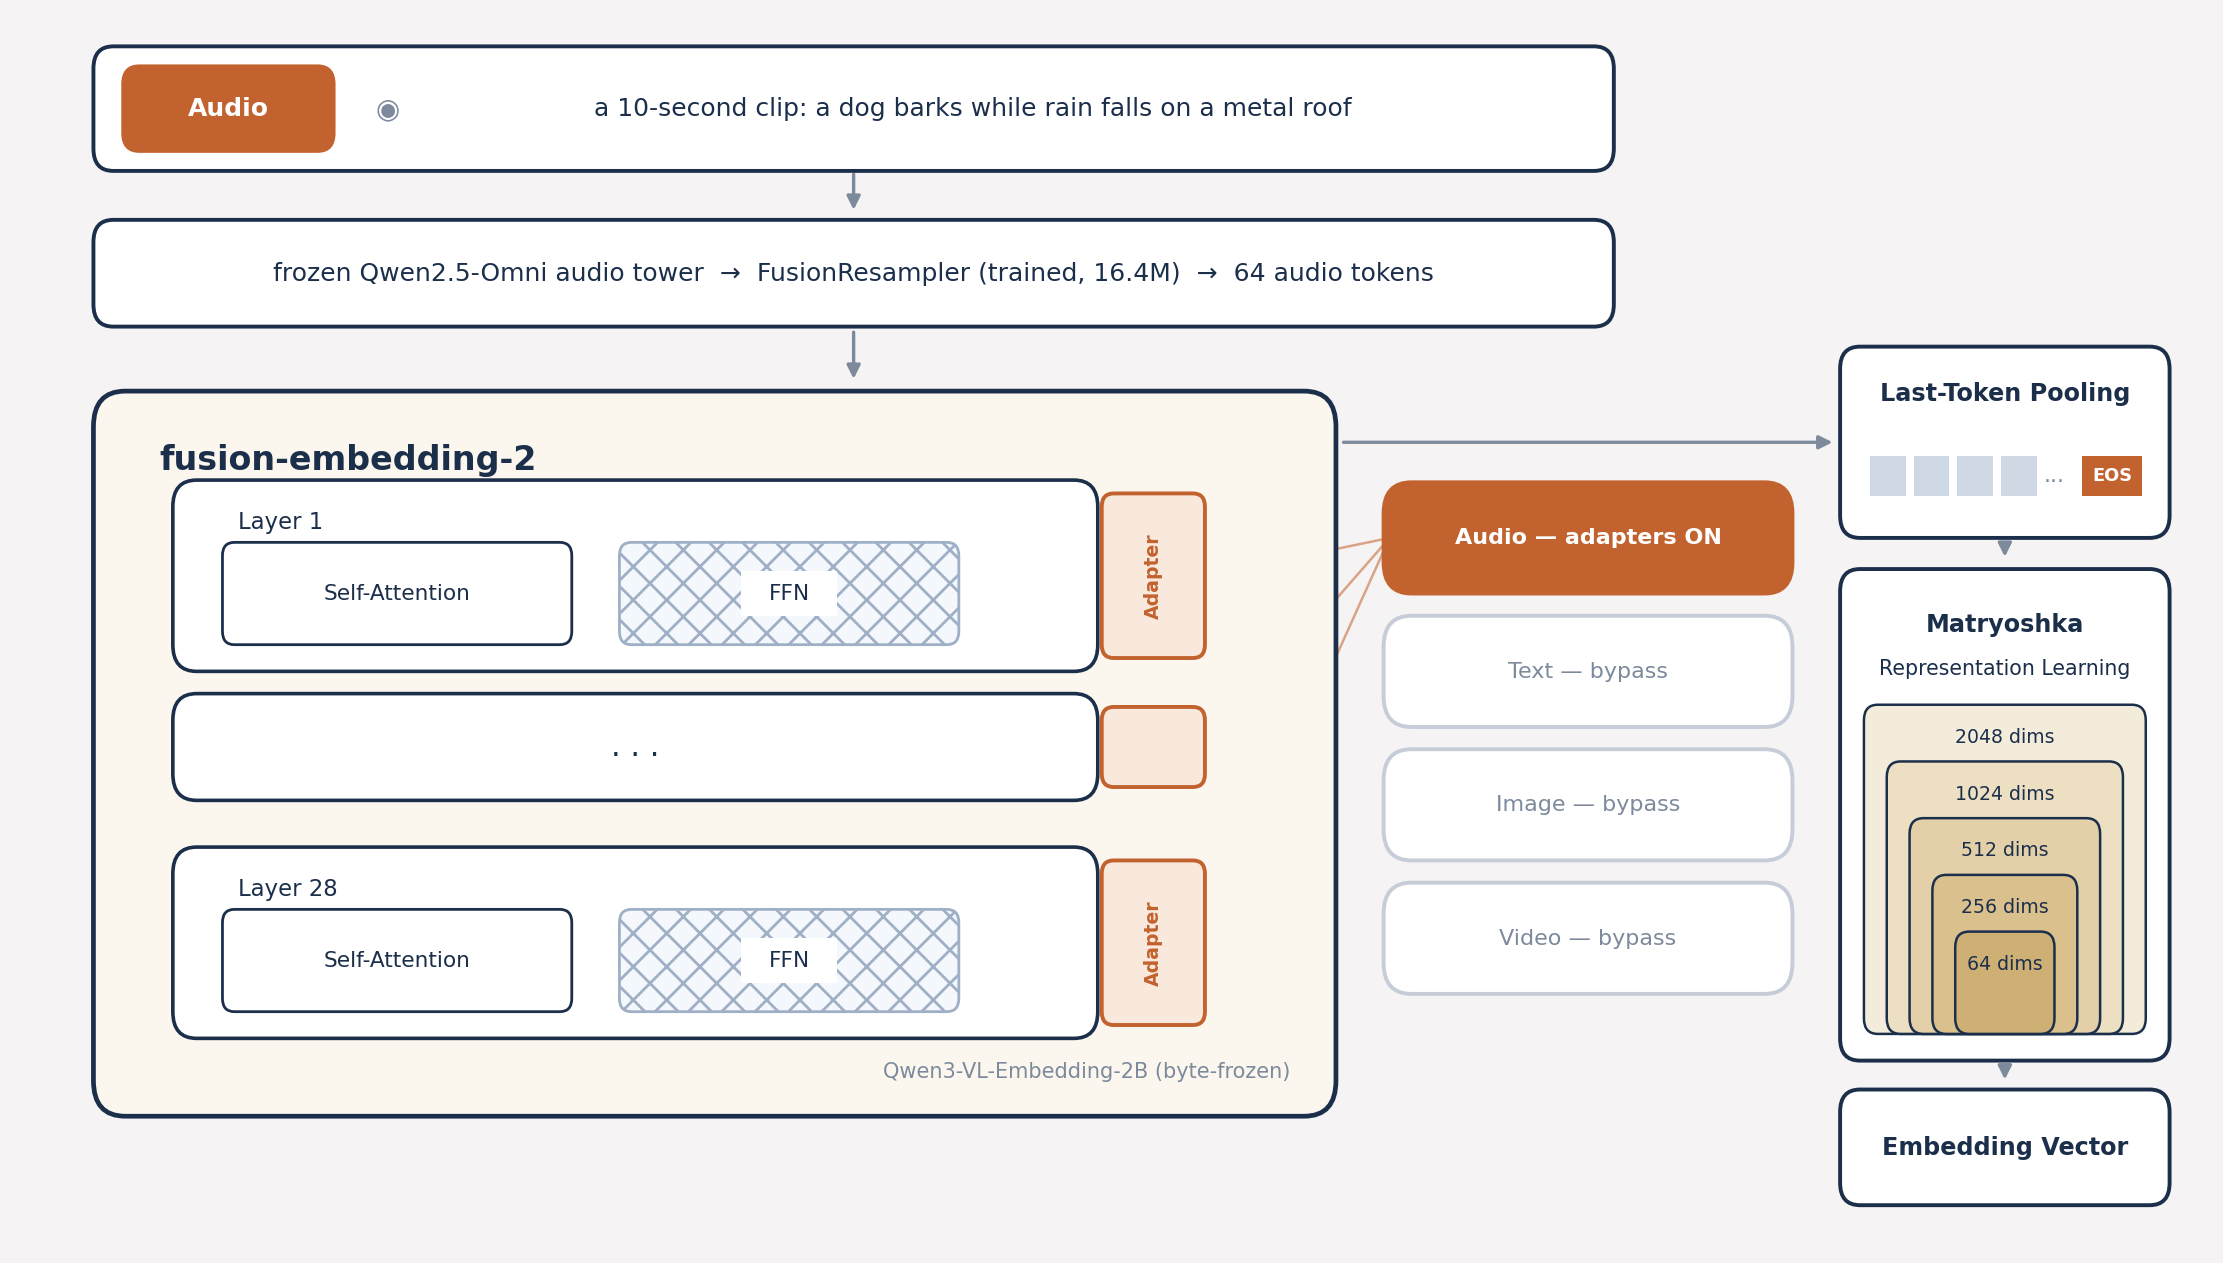
Task: Click the frozen Qwen2.5-Omni audio tower box
Action: click(x=853, y=273)
